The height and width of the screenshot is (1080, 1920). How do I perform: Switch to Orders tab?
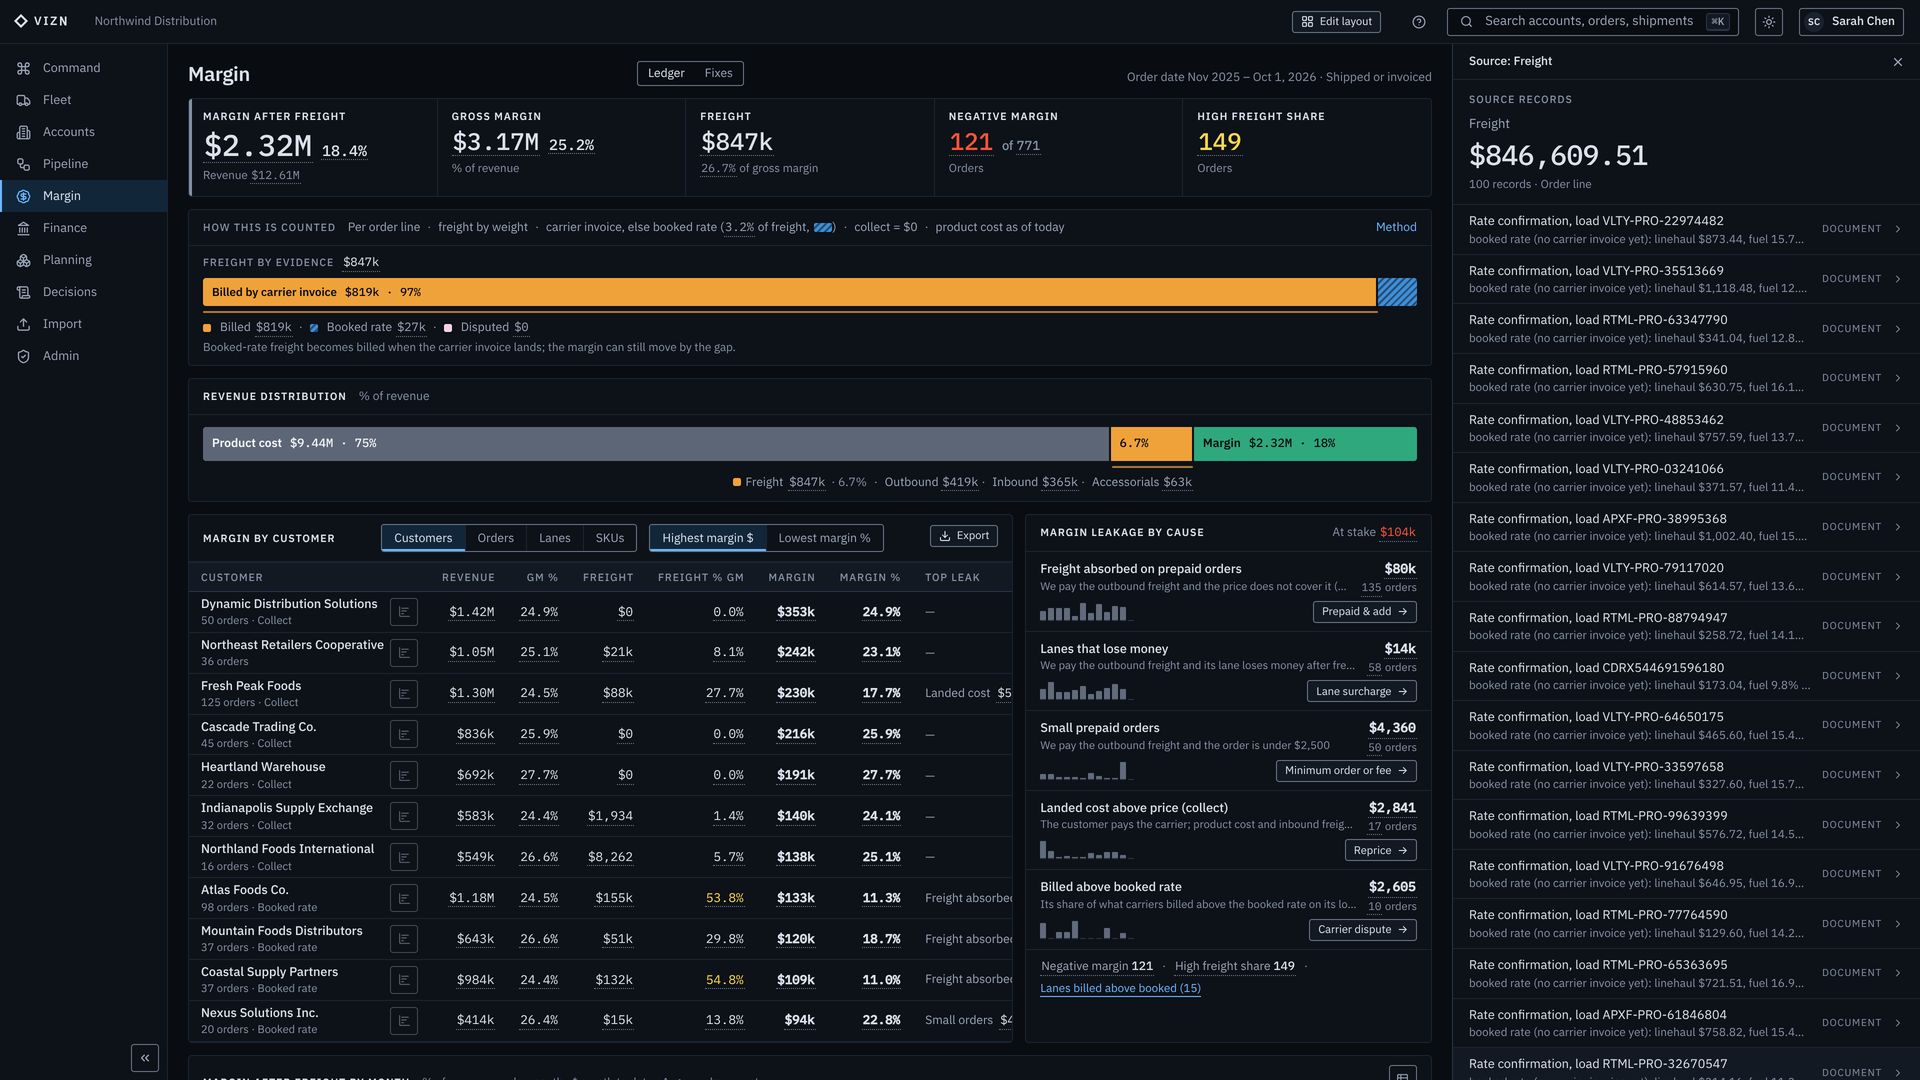495,538
